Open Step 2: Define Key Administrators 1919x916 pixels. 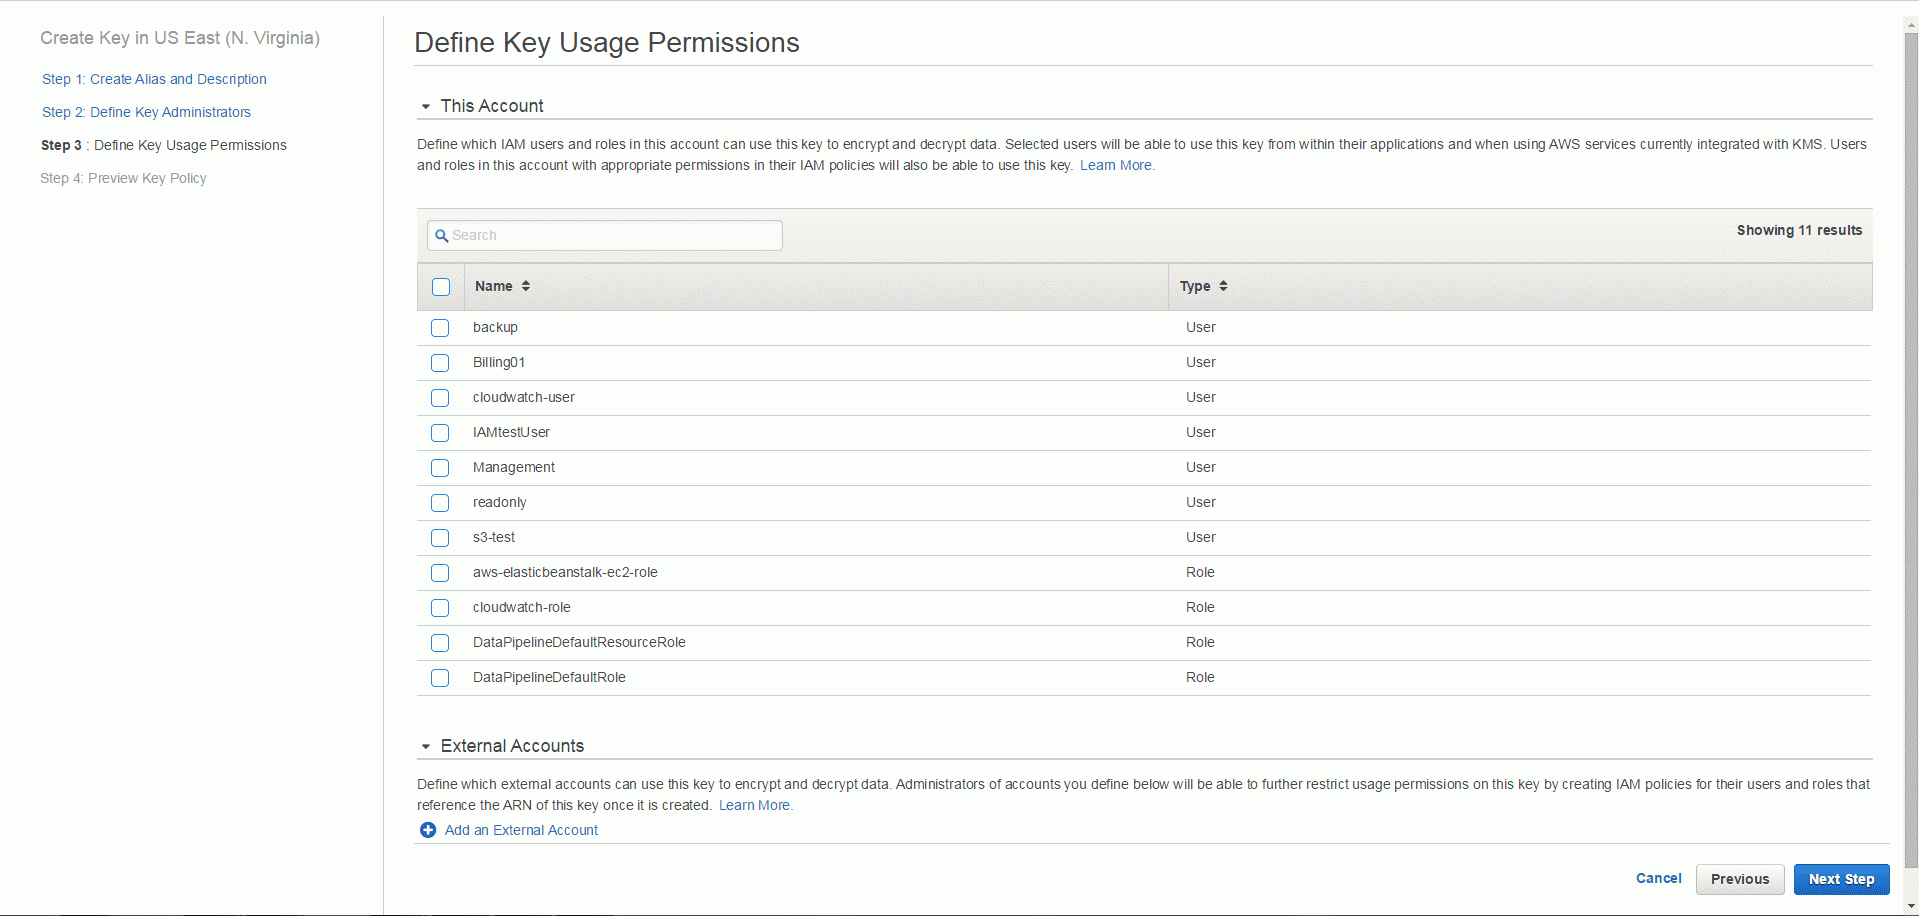pos(146,112)
